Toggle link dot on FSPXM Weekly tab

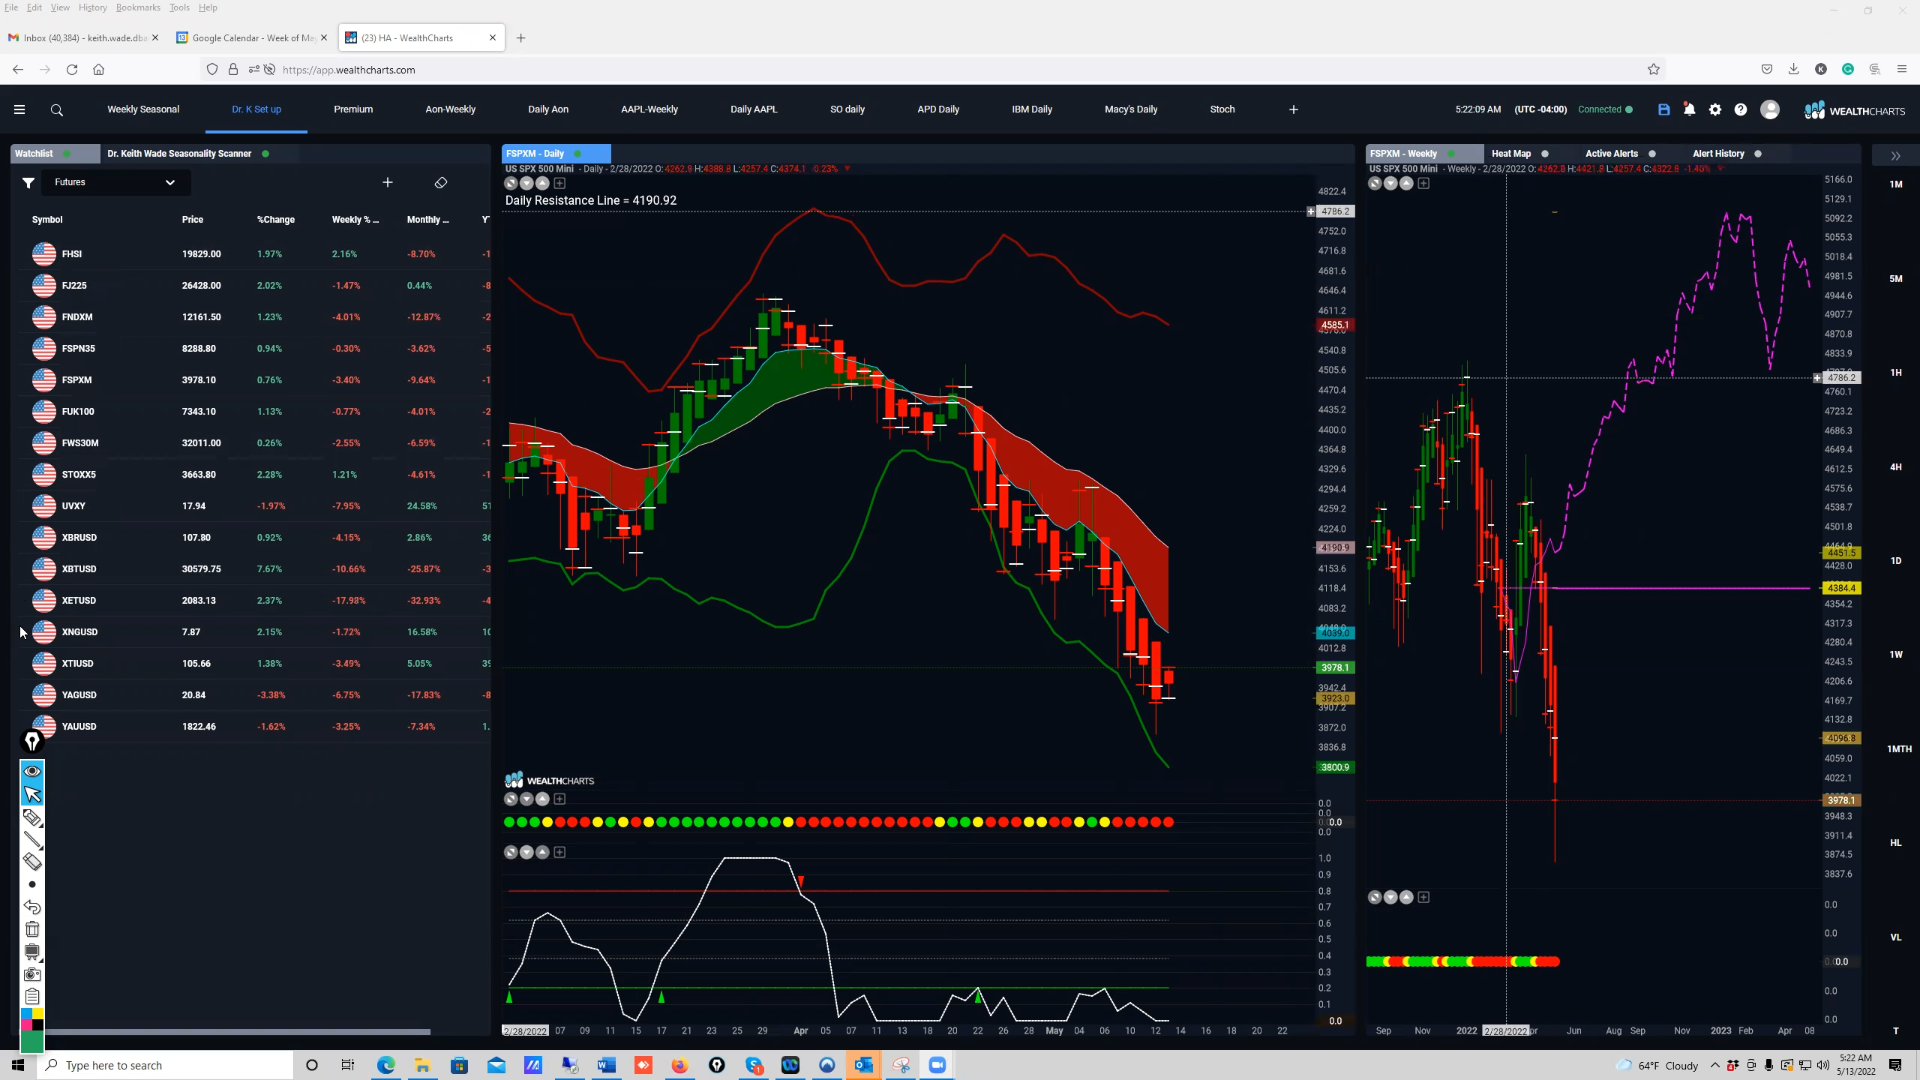[1451, 154]
